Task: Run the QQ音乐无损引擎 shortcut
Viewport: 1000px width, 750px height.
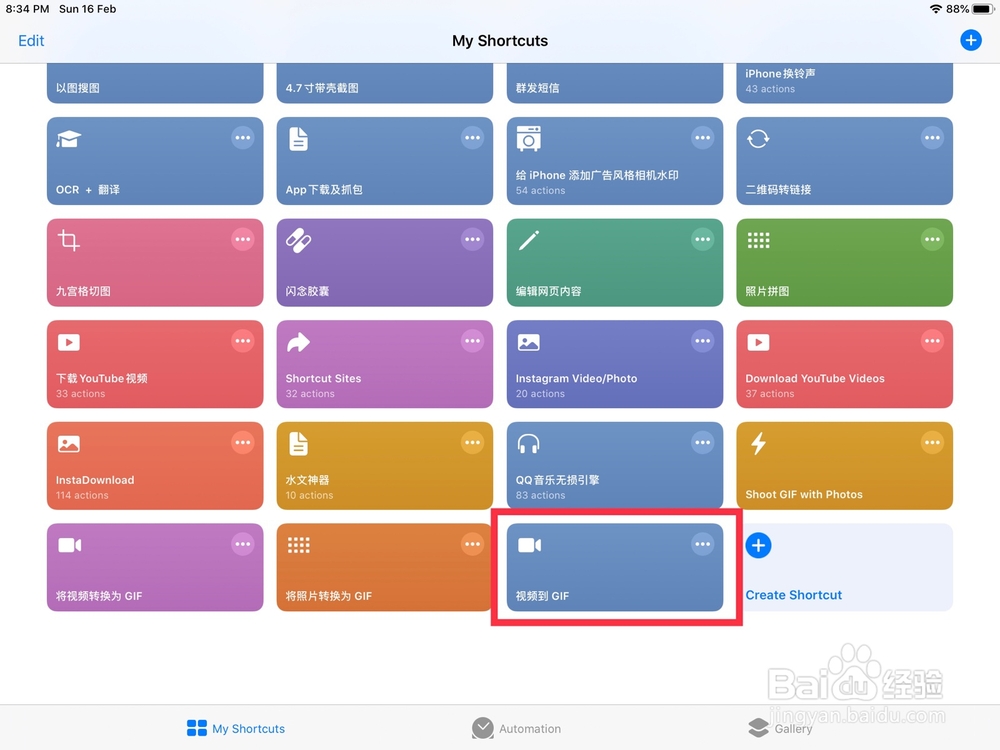Action: point(615,466)
